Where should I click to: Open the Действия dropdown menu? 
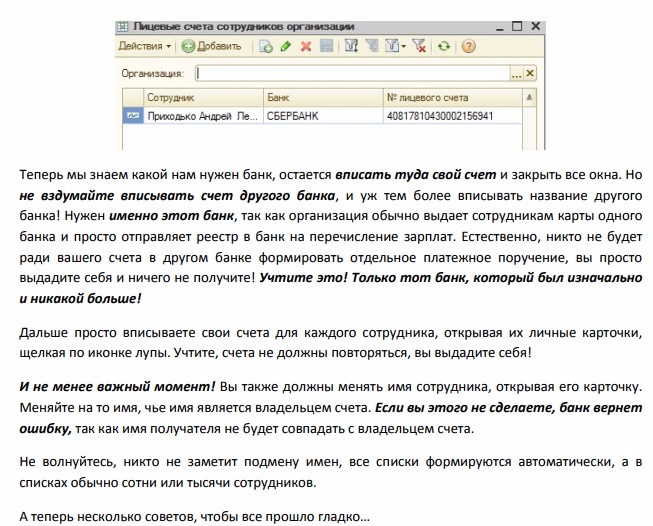point(145,46)
